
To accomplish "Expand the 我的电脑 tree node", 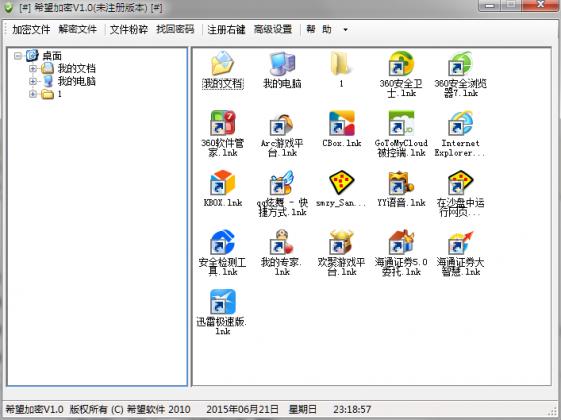I will coord(33,81).
